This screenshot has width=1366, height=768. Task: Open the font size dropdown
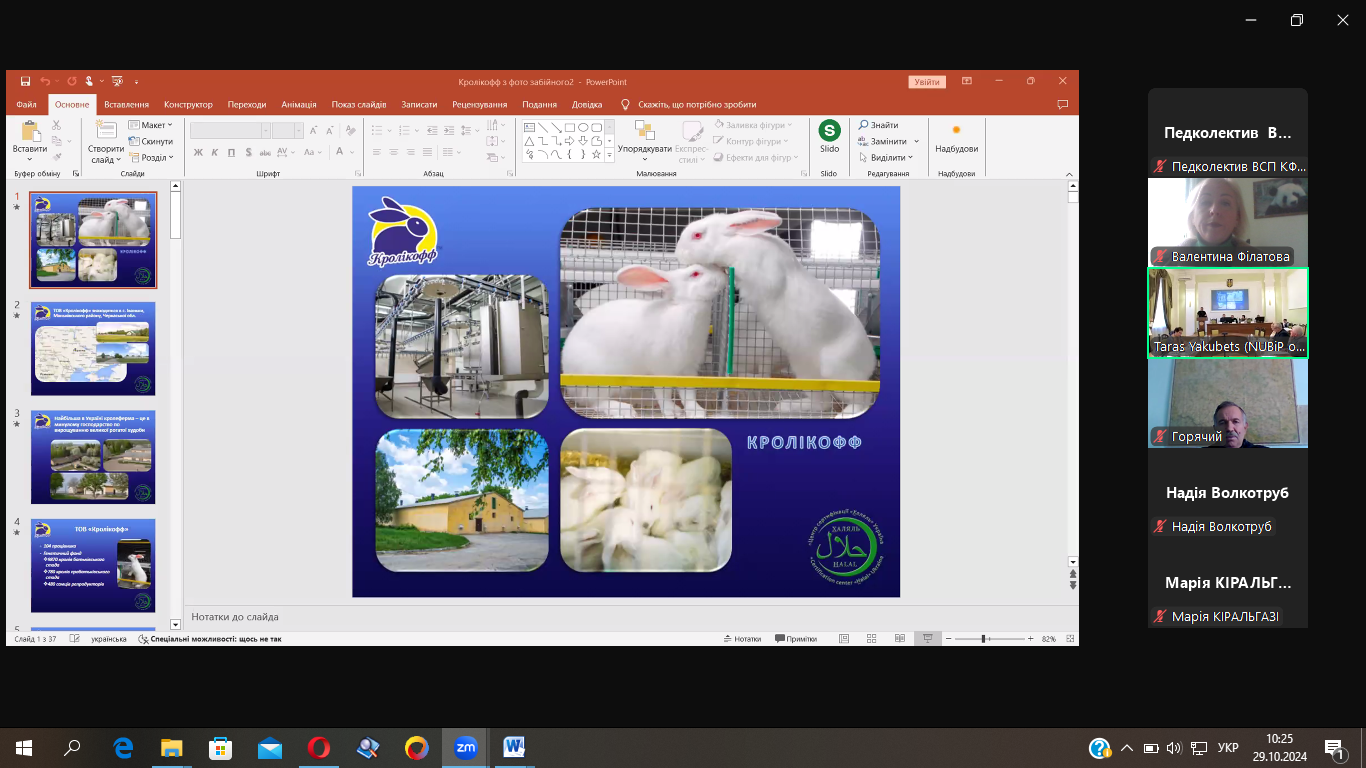tap(299, 130)
